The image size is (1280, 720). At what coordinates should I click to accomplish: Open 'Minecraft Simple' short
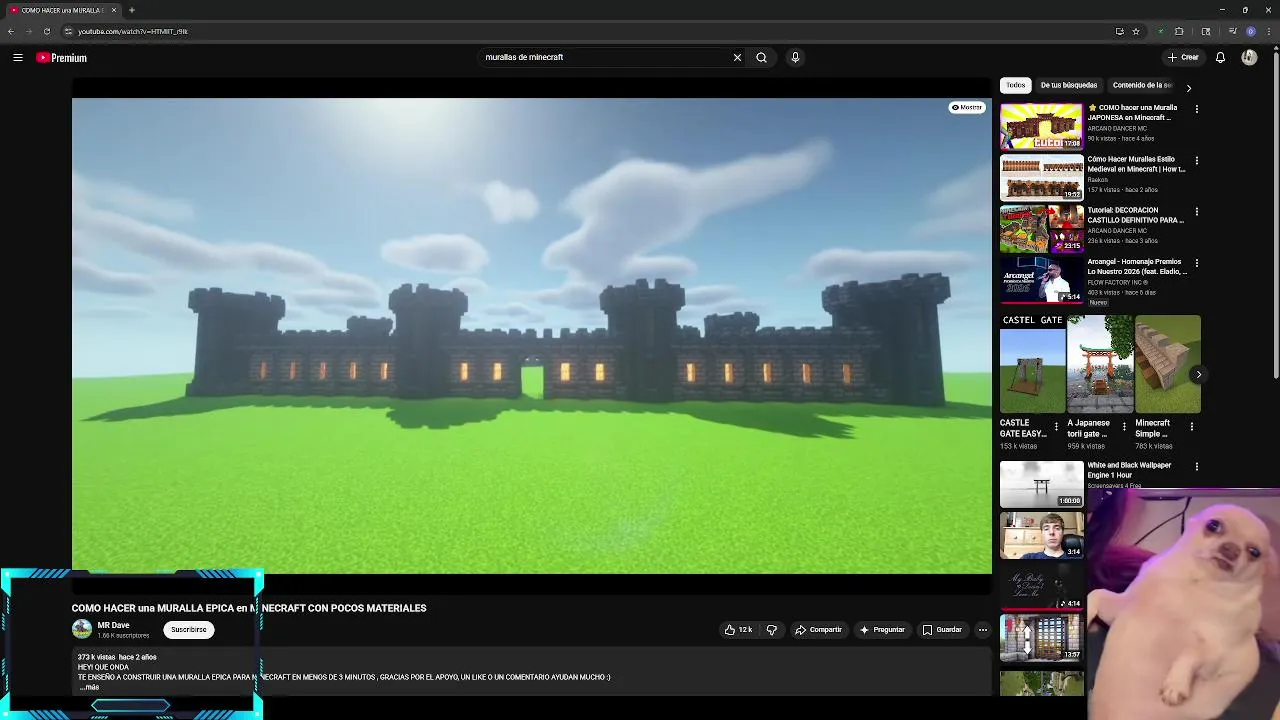point(1168,365)
